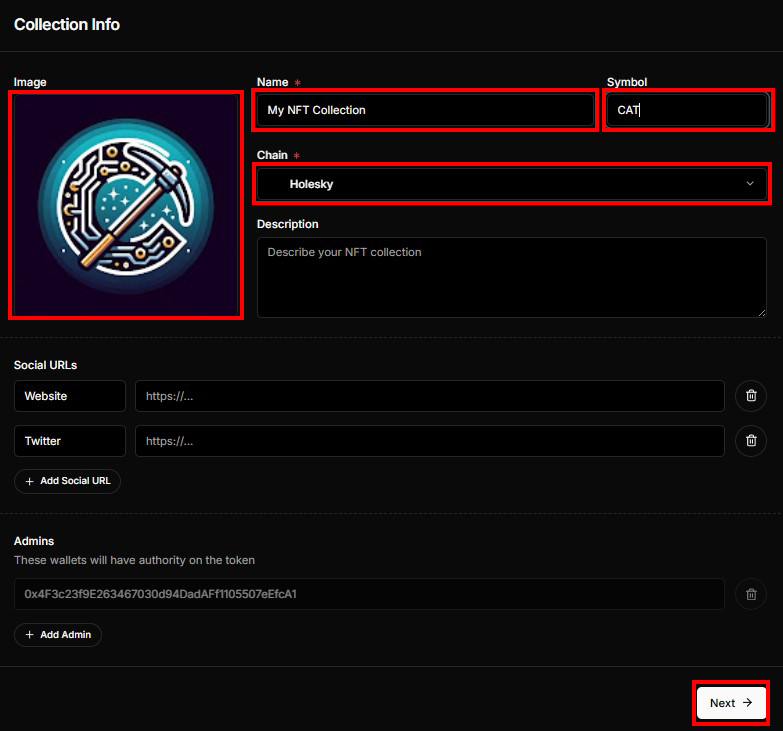Click the Website social type field
This screenshot has width=783, height=731.
point(70,396)
